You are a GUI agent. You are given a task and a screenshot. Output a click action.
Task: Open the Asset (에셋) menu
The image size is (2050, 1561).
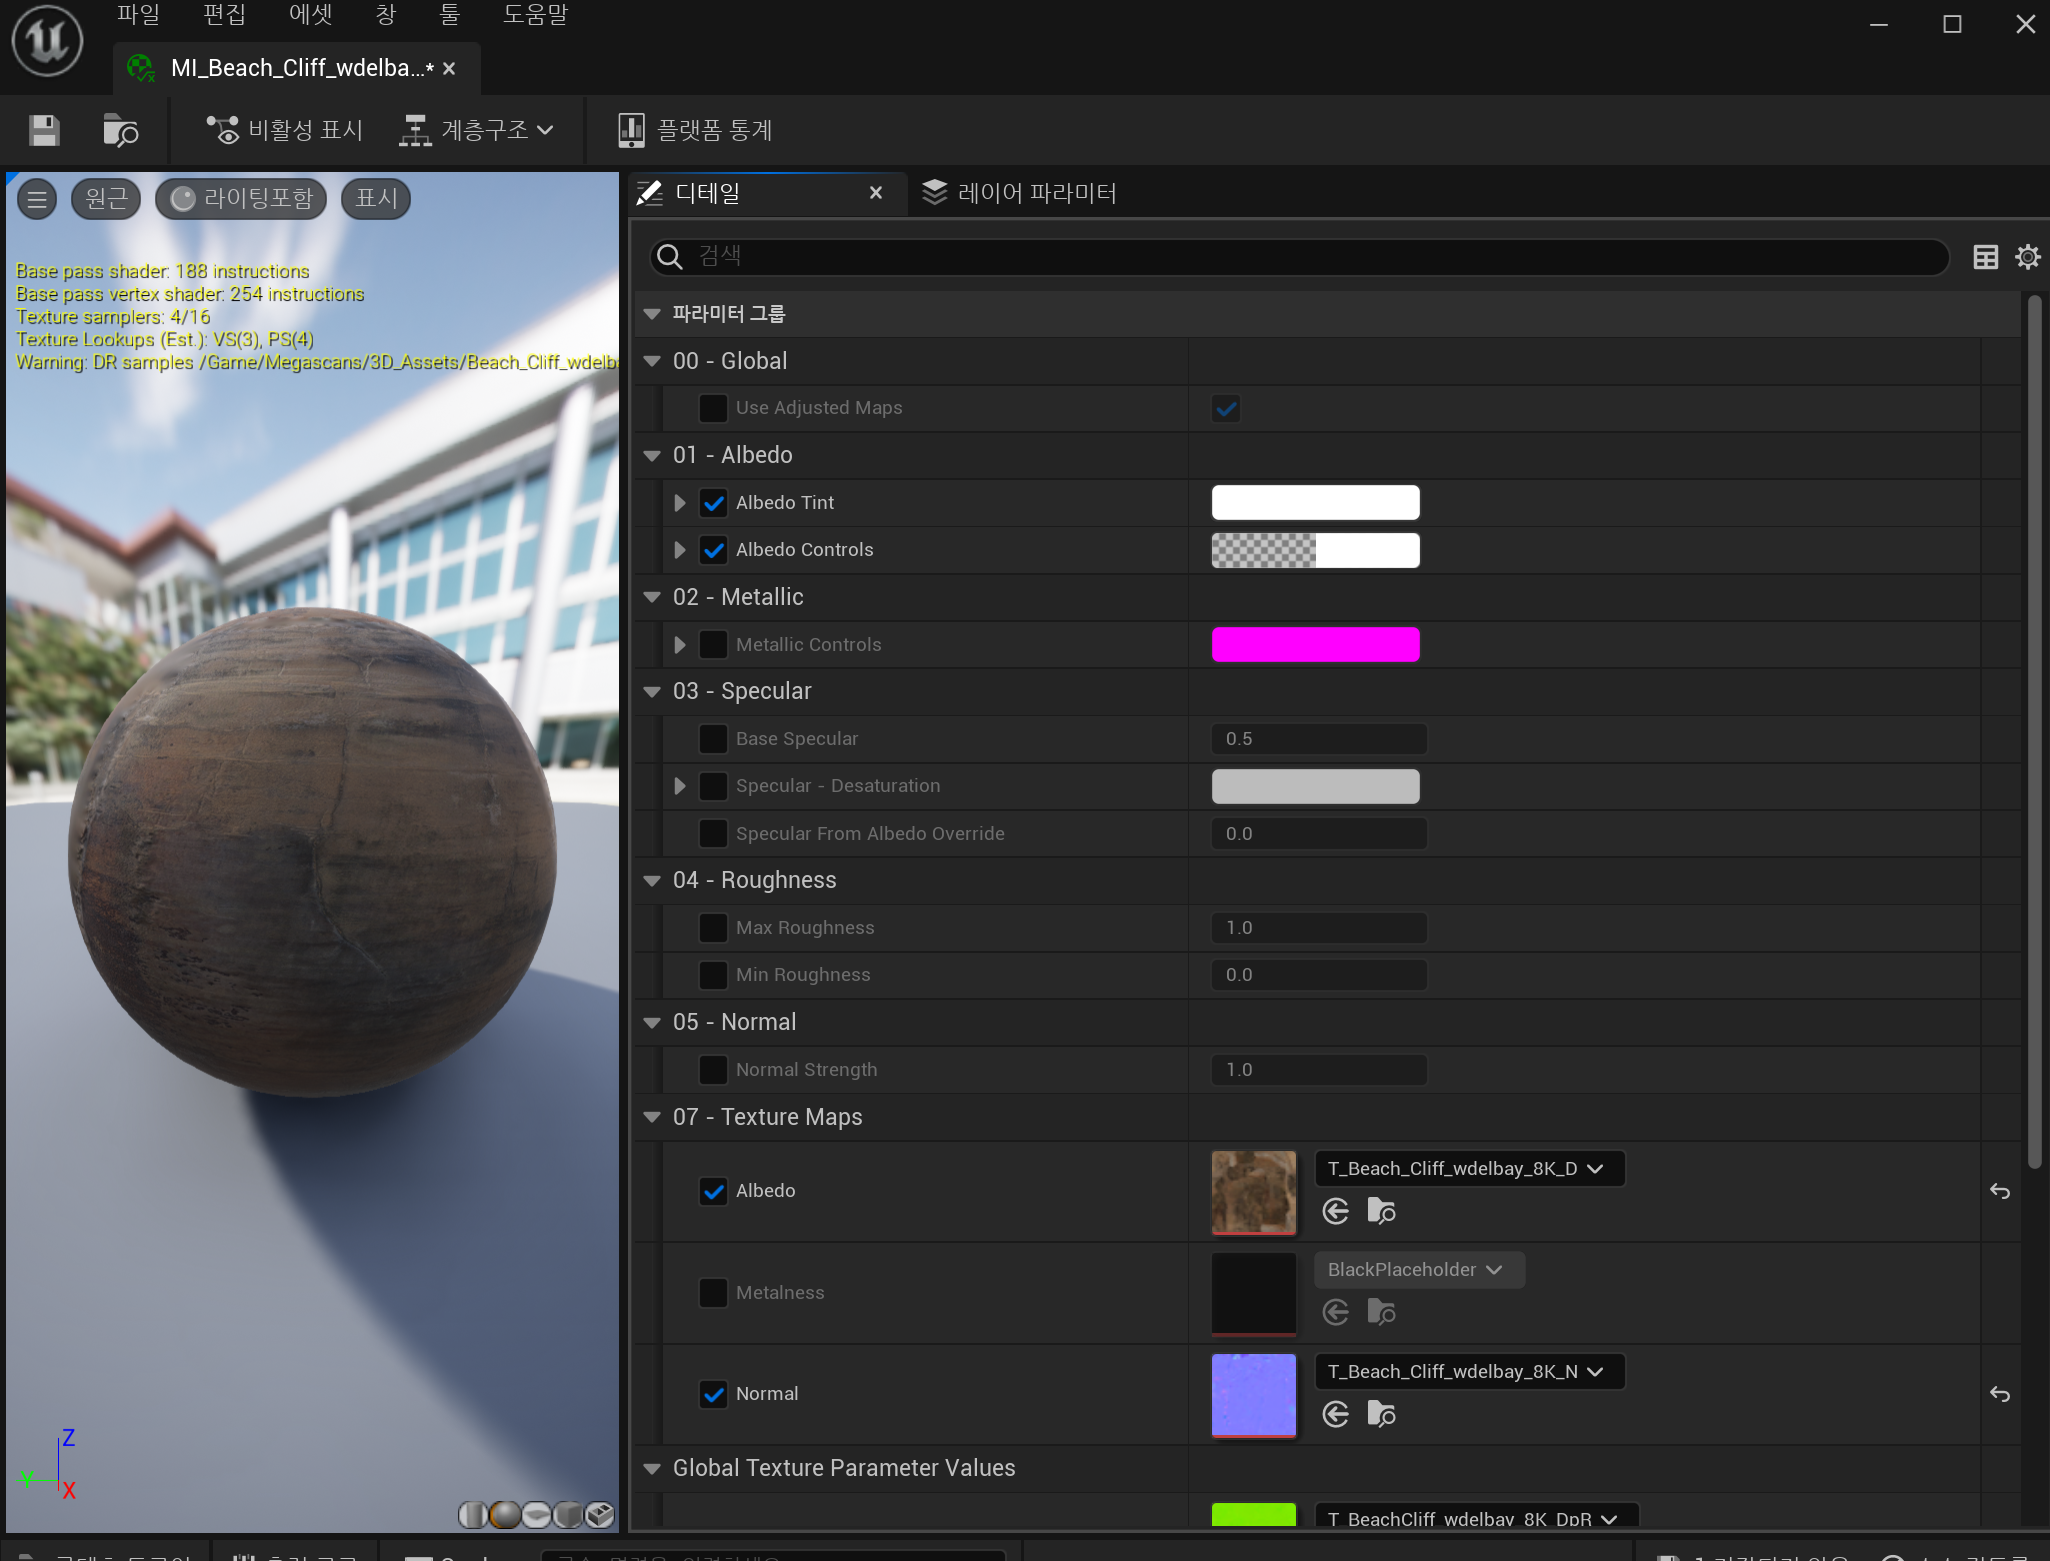click(x=310, y=14)
